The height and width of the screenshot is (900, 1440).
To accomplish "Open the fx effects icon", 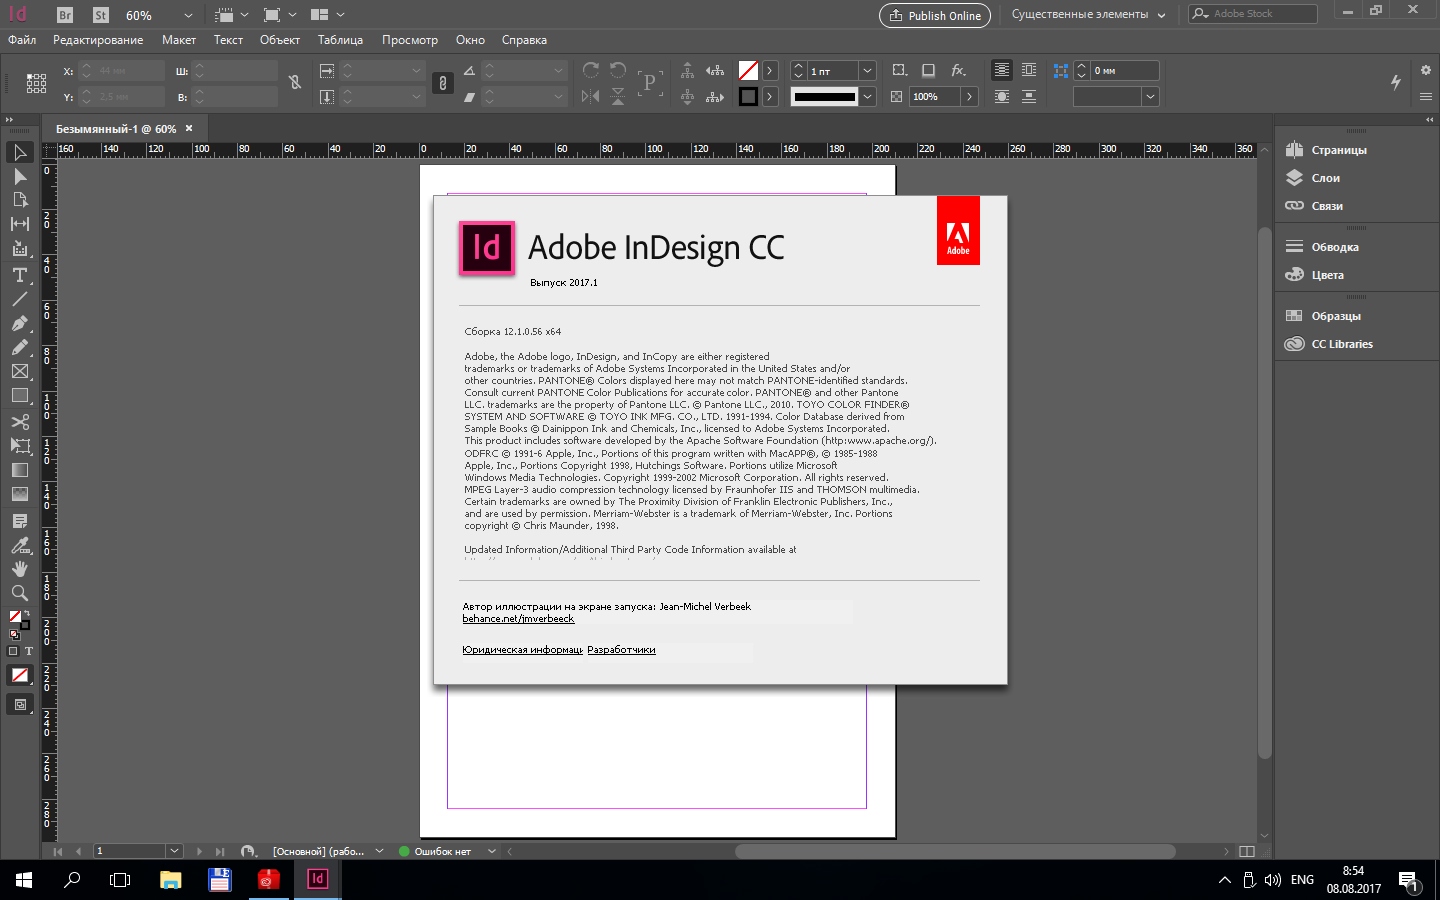I will point(958,70).
